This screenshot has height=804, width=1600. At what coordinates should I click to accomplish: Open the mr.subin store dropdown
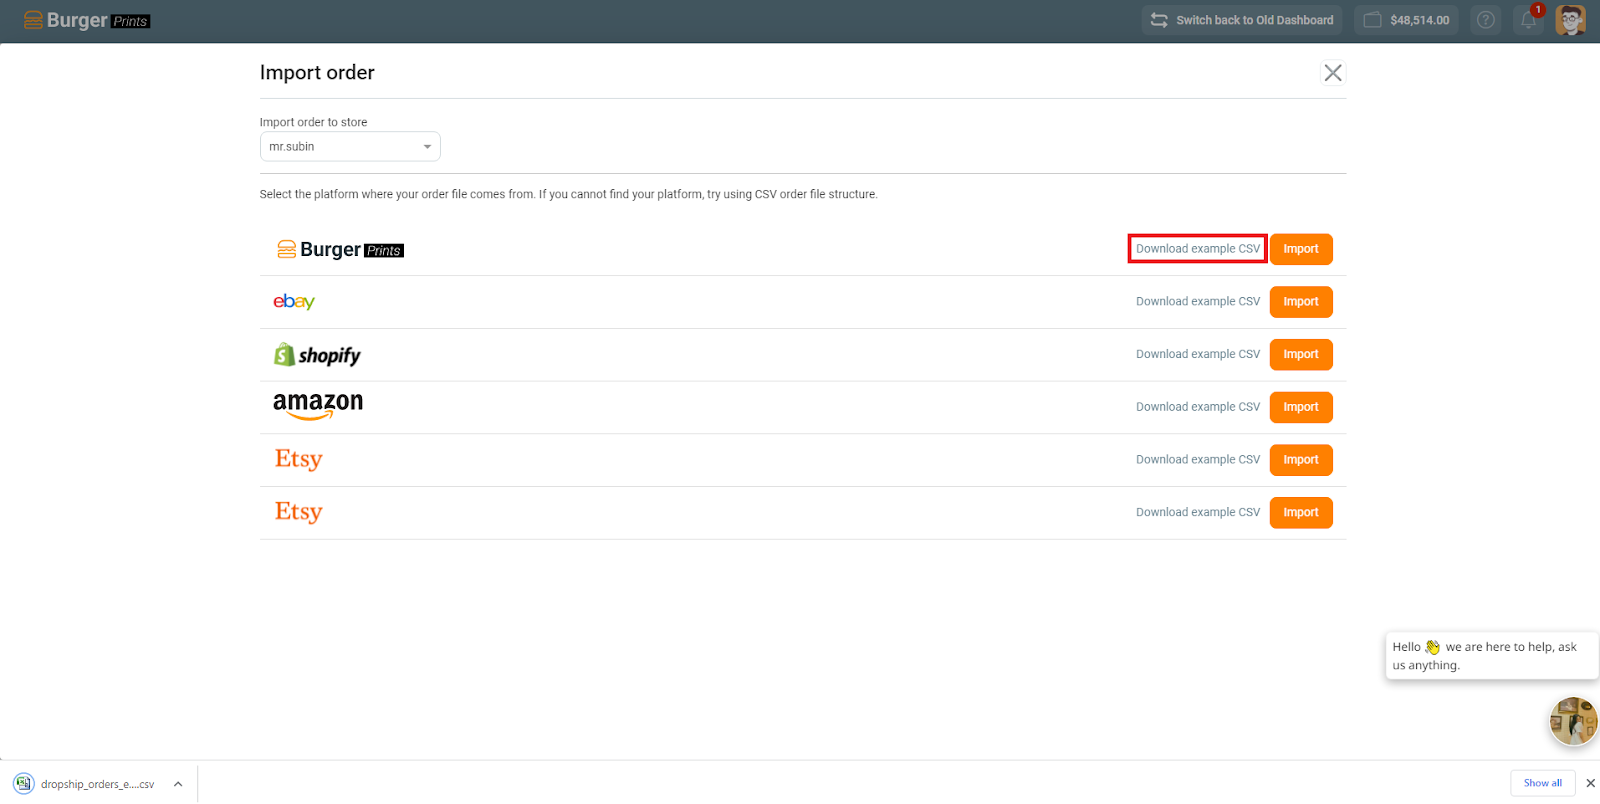point(350,147)
